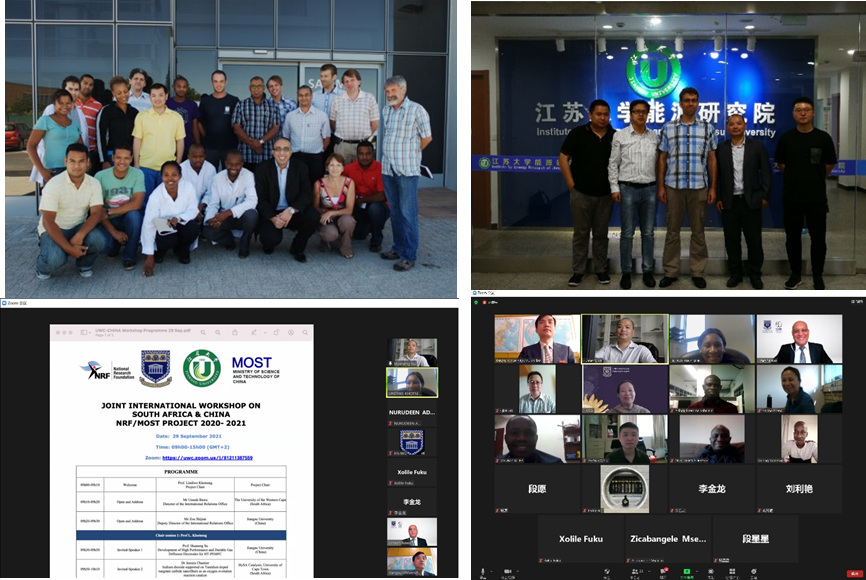866x580 pixels.
Task: Open the Breakout Rooms grid icon
Action: click(732, 571)
